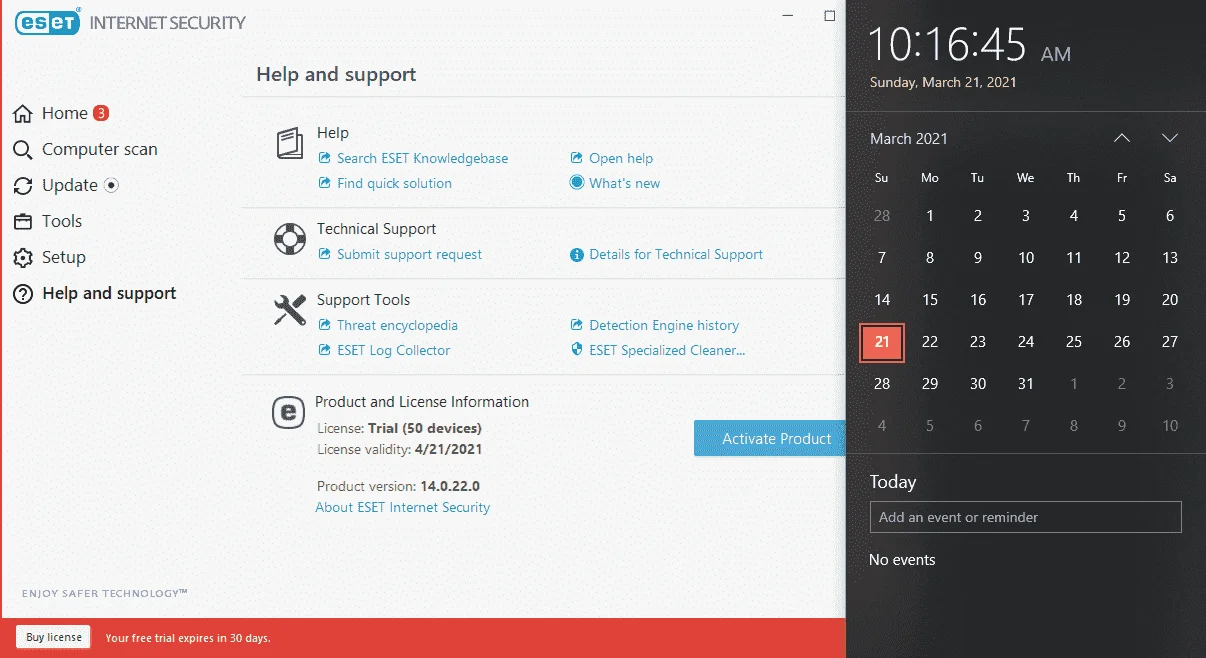Click the 10:16:45 clock time
The height and width of the screenshot is (658, 1206).
click(x=947, y=45)
